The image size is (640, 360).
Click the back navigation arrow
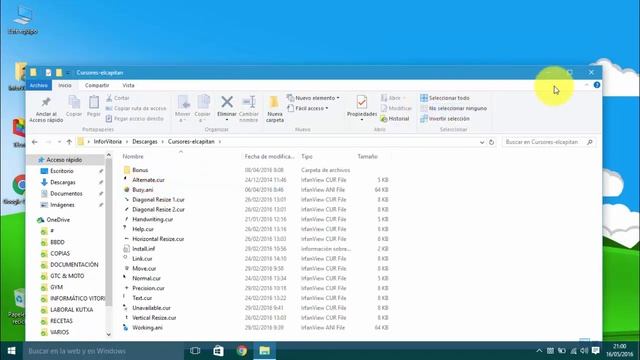click(x=35, y=142)
